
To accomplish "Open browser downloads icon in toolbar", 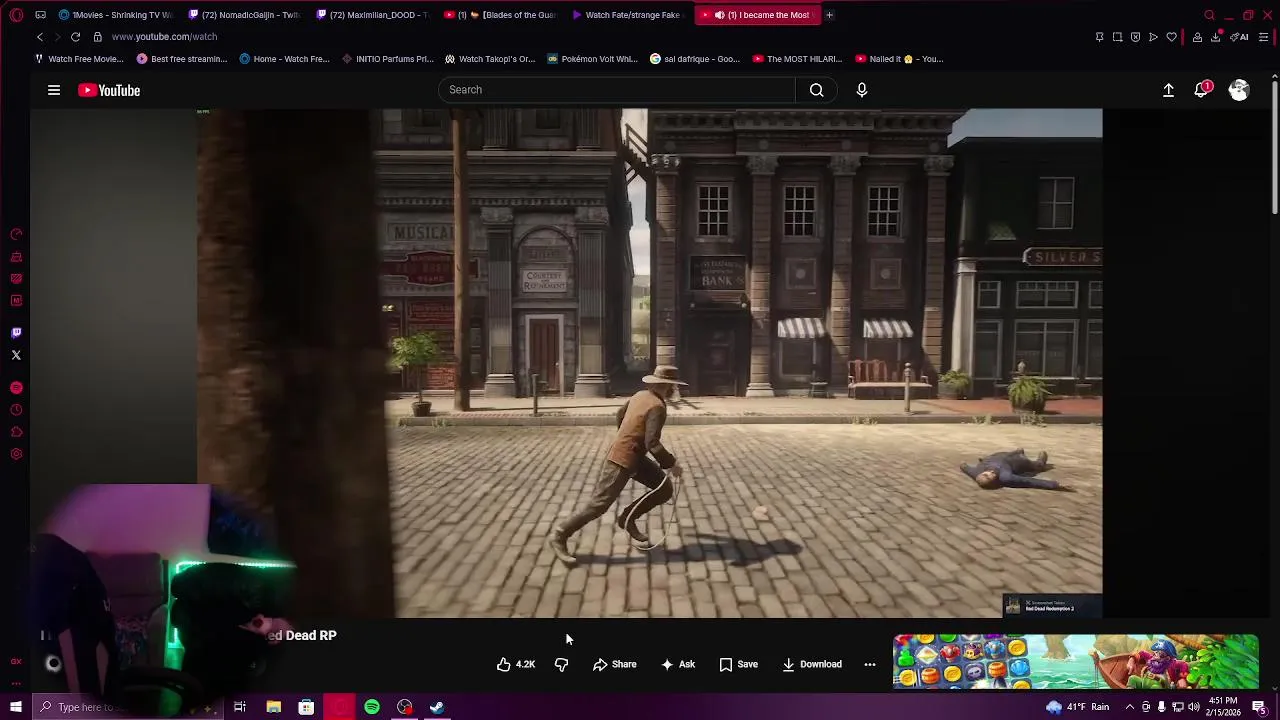I will (x=1216, y=37).
